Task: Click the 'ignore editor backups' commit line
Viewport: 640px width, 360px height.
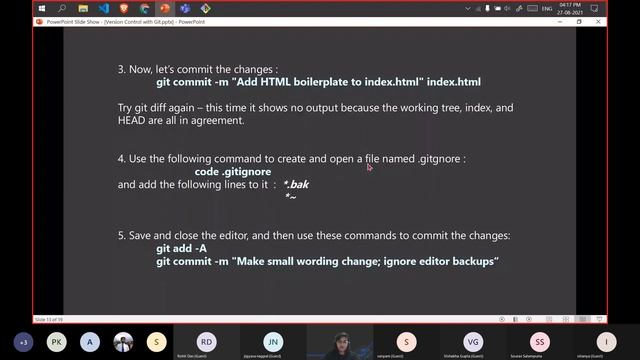Action: point(327,261)
